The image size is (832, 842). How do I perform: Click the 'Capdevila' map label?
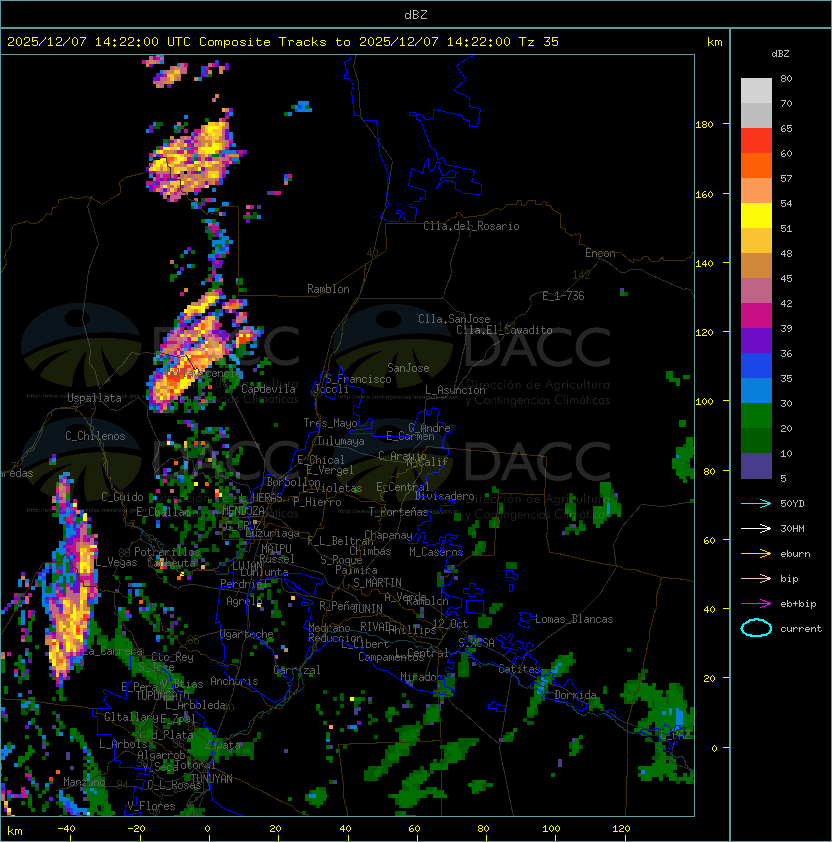[269, 389]
